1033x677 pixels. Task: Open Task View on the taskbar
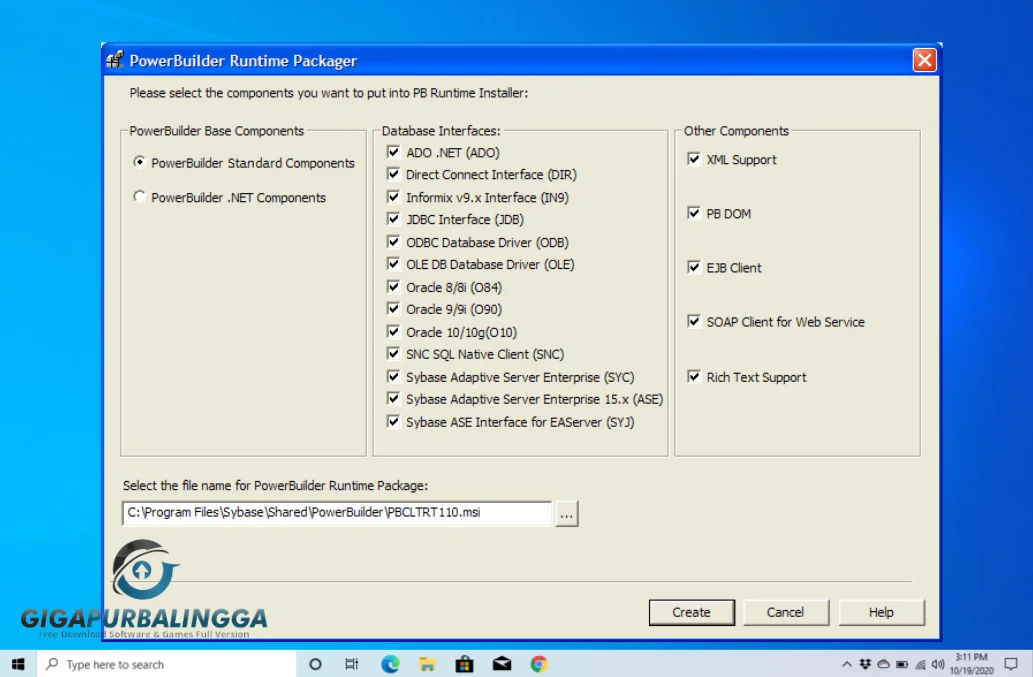coord(352,663)
